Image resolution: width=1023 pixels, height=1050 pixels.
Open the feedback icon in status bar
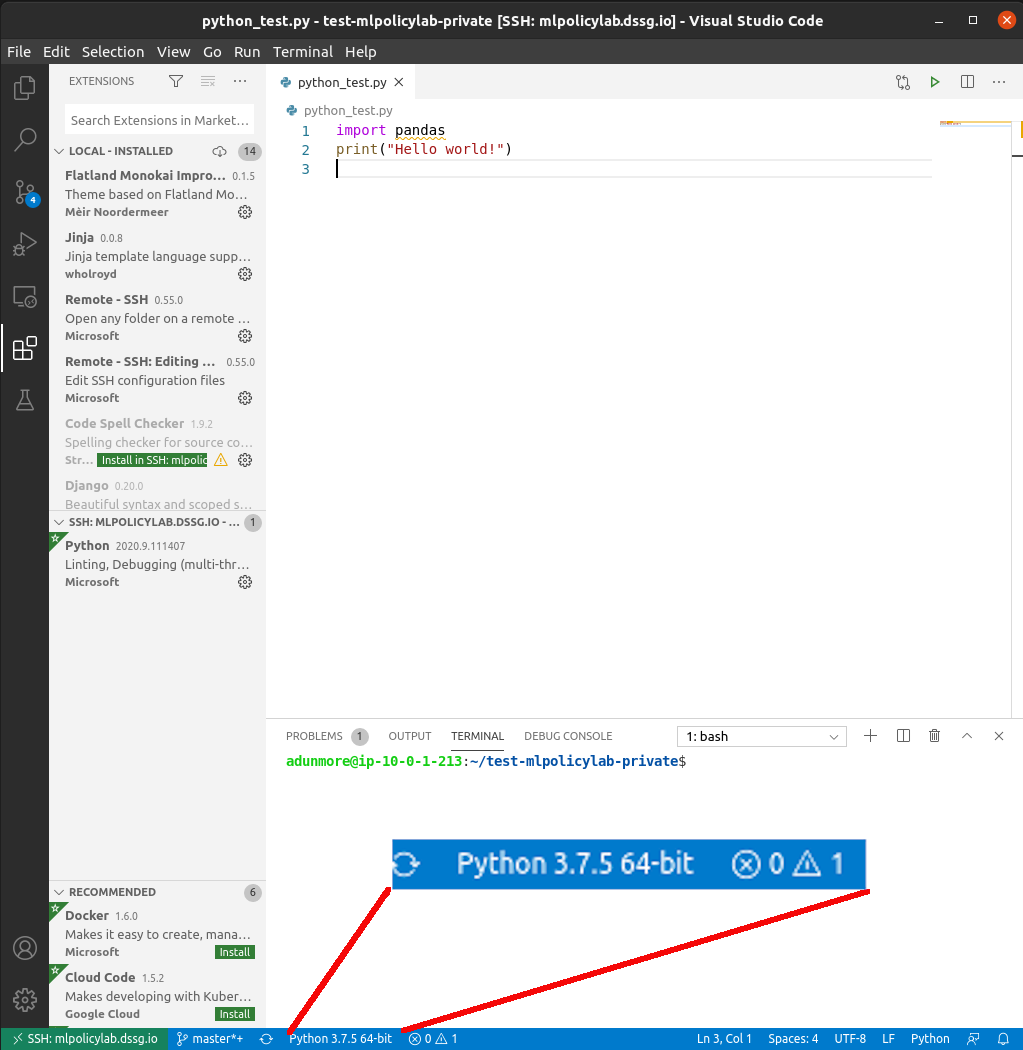tap(973, 1039)
